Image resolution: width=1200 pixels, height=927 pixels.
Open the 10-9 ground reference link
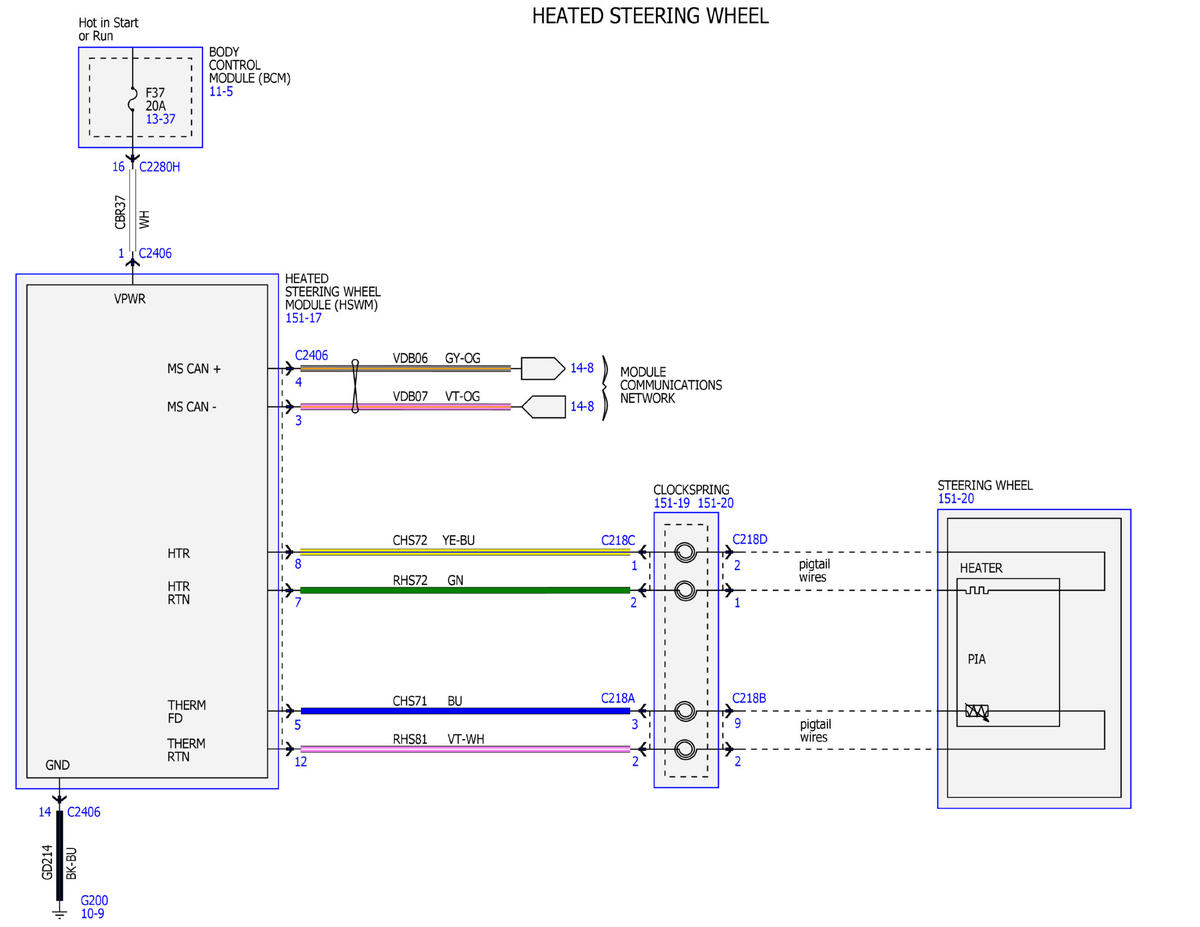91,914
